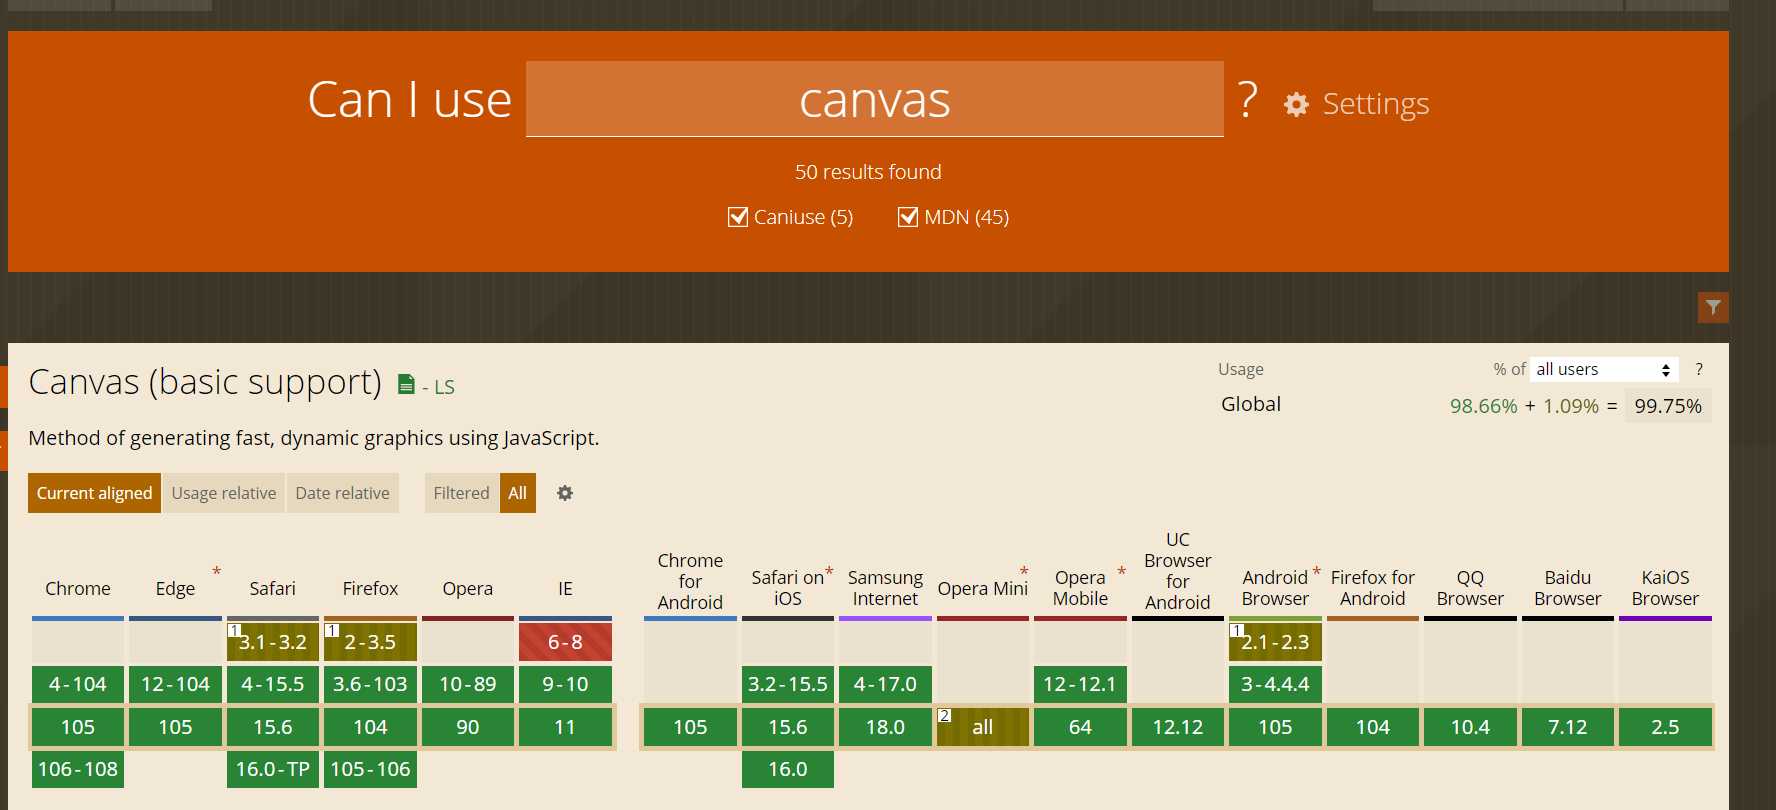Toggle the MDN (45) checkbox
The image size is (1776, 810).
908,217
